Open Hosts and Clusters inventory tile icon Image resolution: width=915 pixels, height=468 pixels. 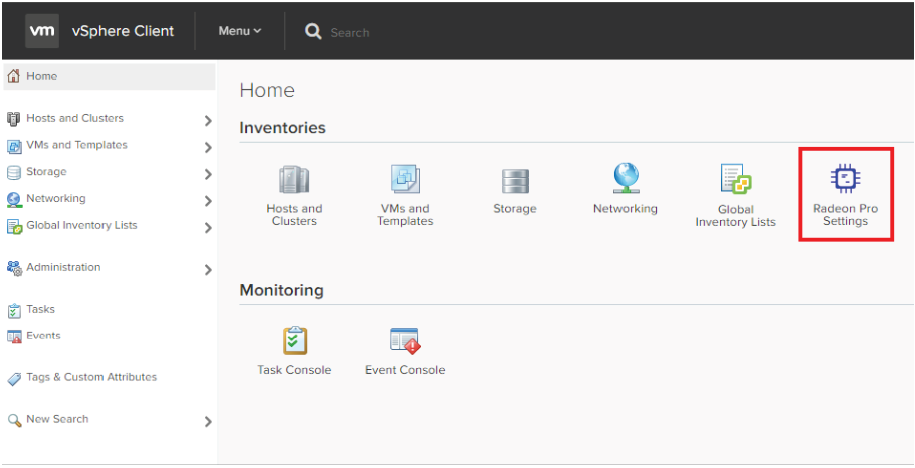pos(294,179)
